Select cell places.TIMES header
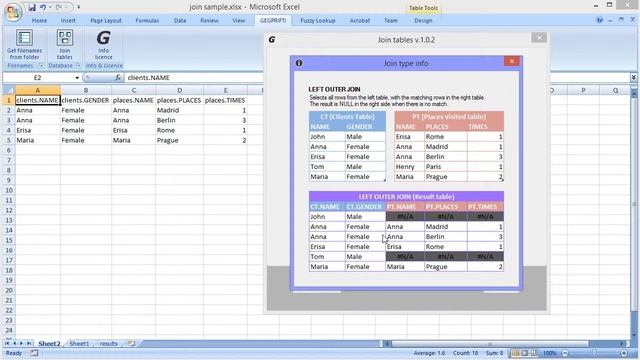Viewport: 640px width, 360px height. 225,100
